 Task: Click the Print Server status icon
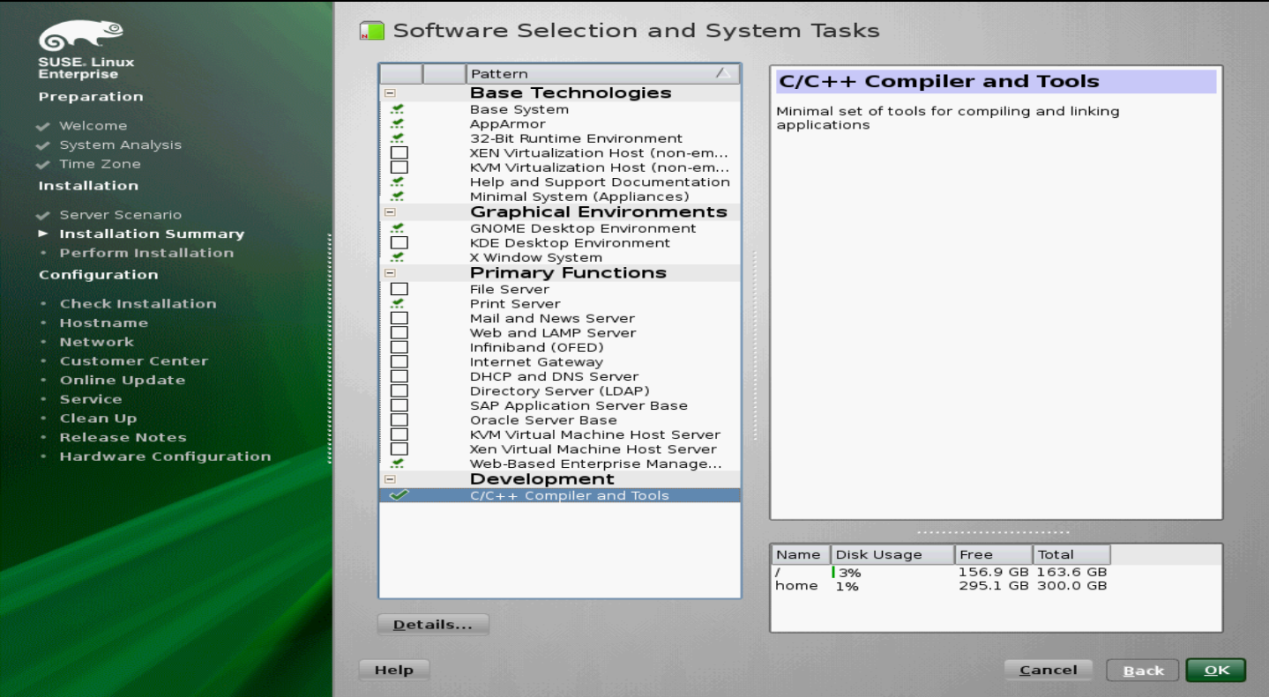coord(399,304)
